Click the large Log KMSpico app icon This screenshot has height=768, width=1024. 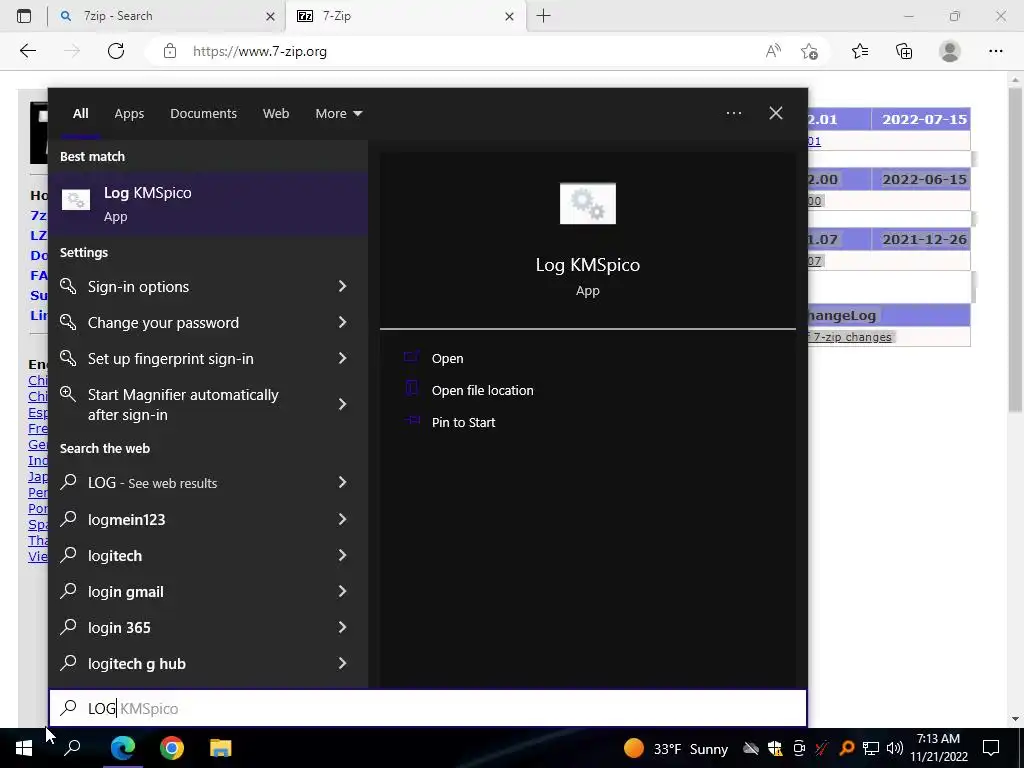click(587, 203)
